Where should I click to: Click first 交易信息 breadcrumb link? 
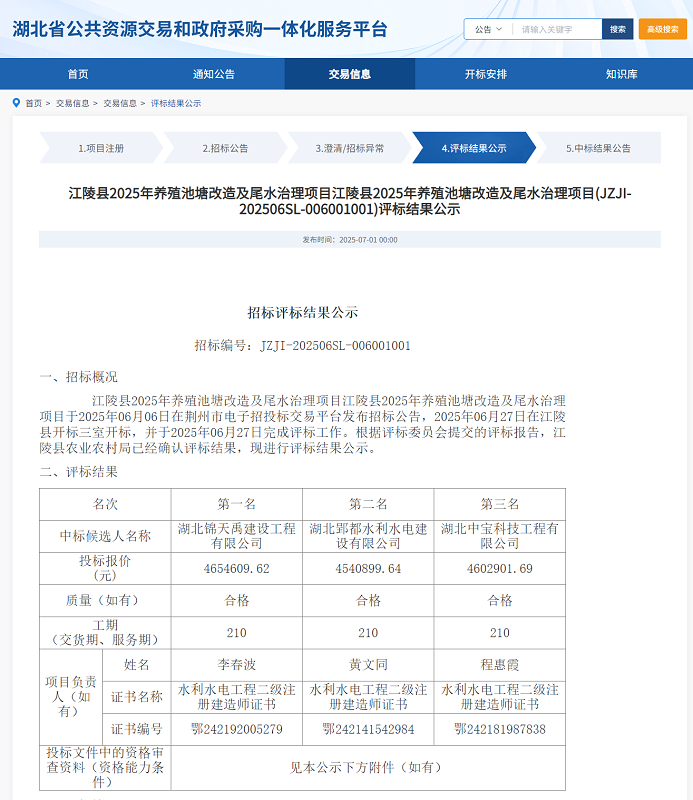[x=72, y=103]
